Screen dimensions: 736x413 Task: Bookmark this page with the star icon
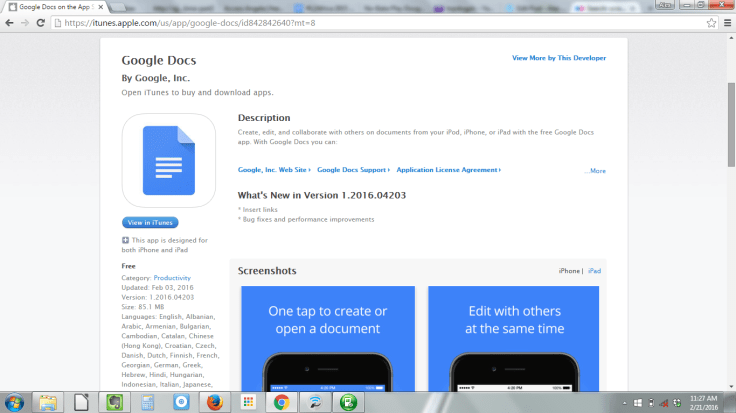tap(712, 23)
